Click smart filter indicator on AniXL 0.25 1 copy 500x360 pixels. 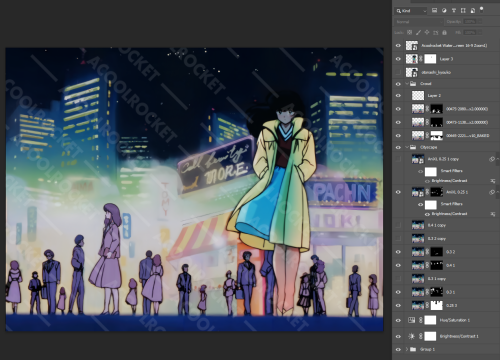[x=492, y=159]
